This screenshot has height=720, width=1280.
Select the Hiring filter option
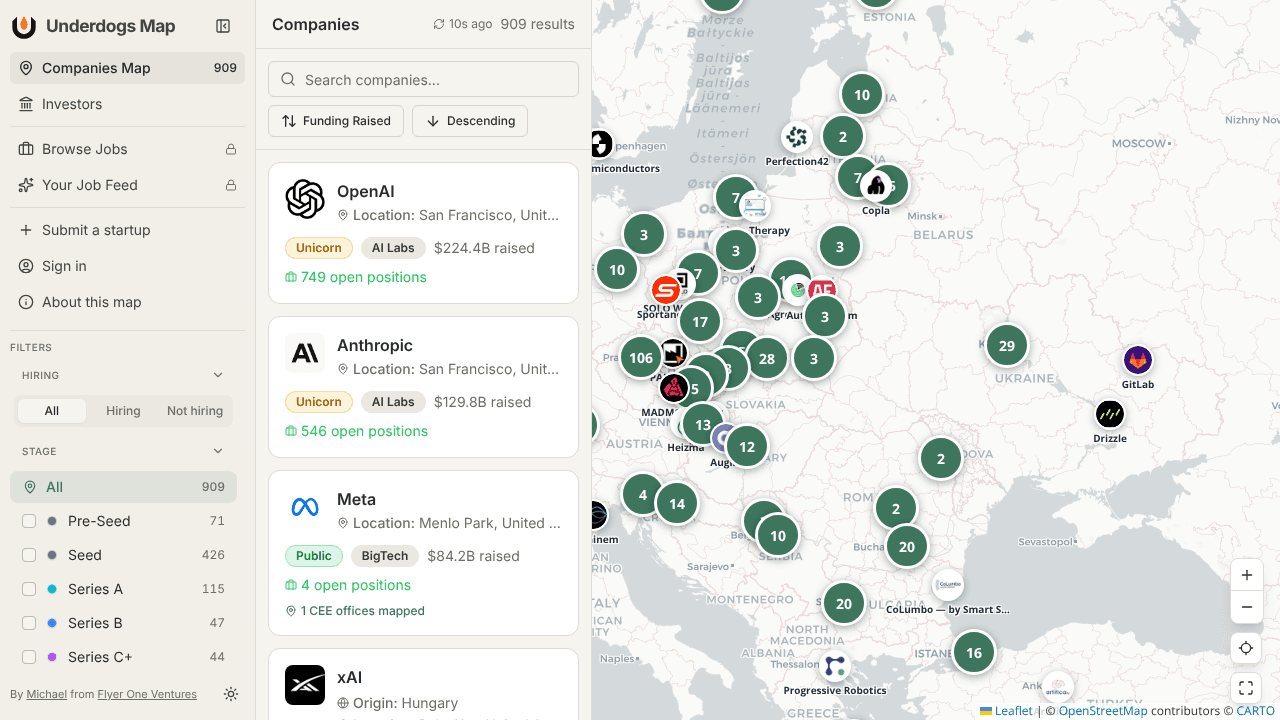coord(123,411)
